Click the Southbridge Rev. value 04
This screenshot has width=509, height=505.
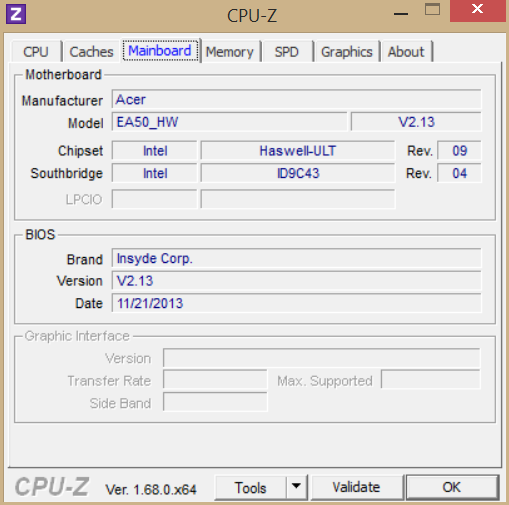tap(459, 173)
